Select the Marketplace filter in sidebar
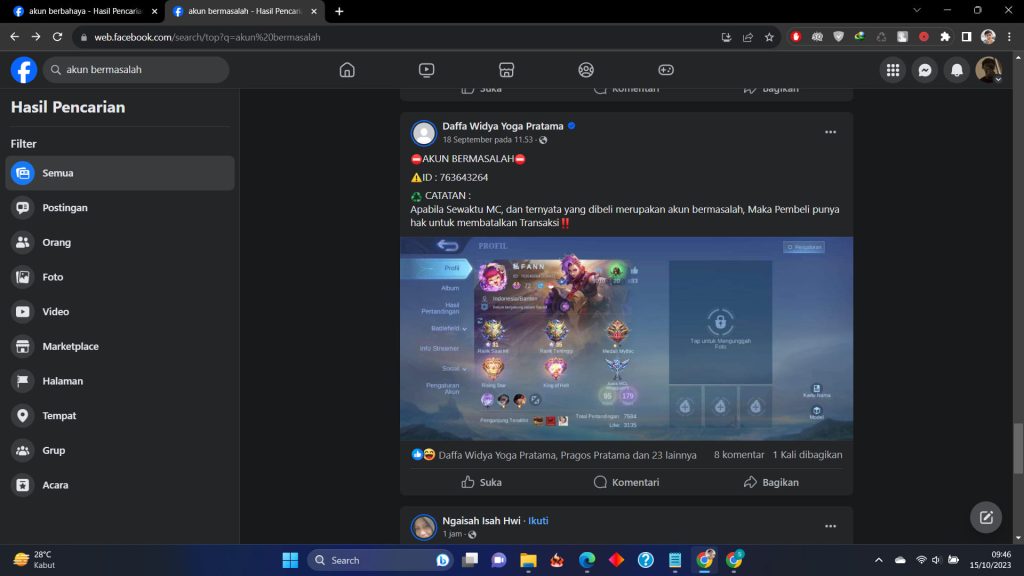Viewport: 1024px width, 576px height. (x=120, y=346)
